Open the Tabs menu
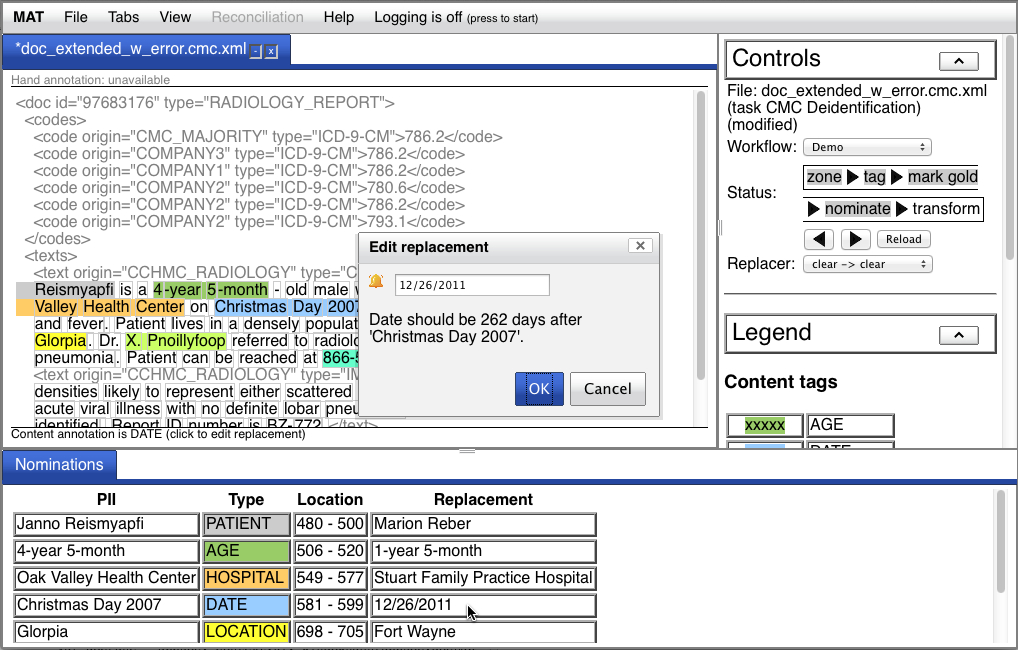This screenshot has width=1018, height=650. [124, 17]
